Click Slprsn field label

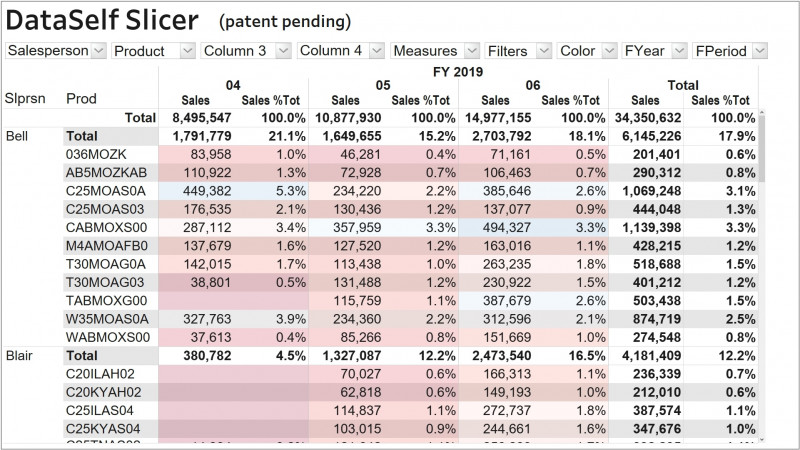click(x=25, y=98)
